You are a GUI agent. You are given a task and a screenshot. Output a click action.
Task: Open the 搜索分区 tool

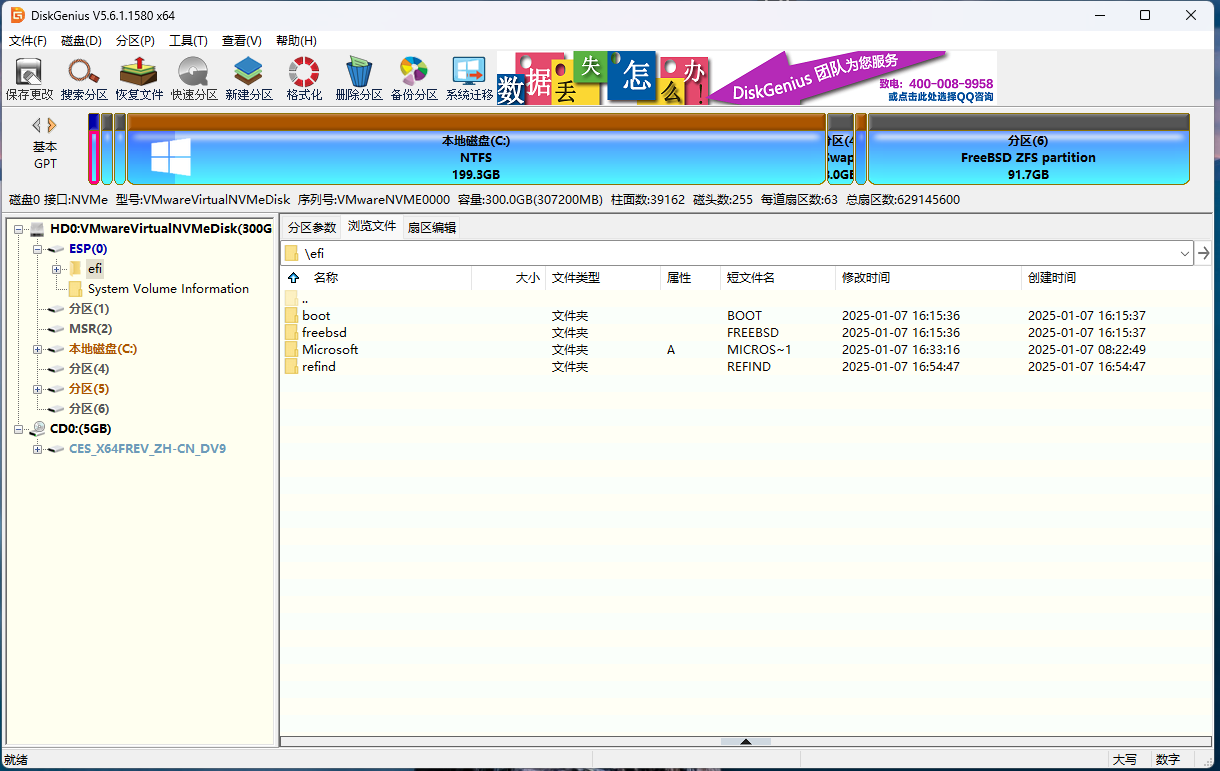[84, 79]
